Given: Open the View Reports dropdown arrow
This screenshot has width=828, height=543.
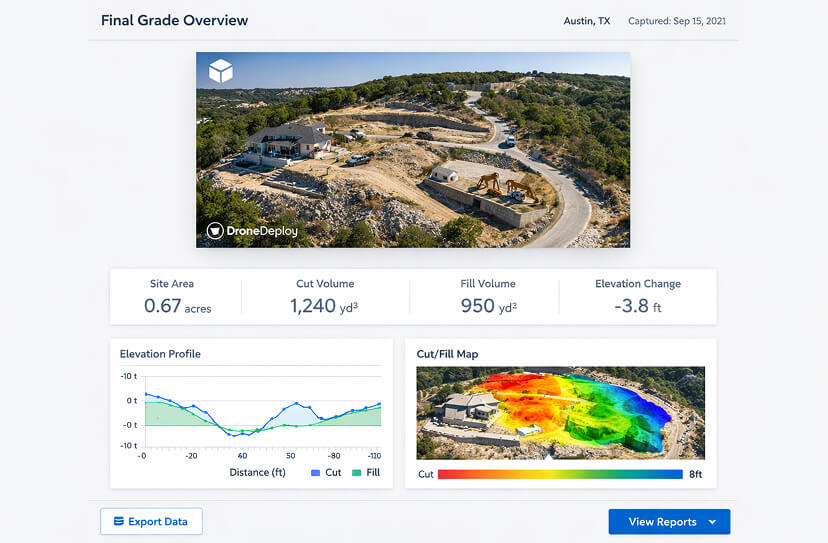Looking at the screenshot, I should coord(712,522).
